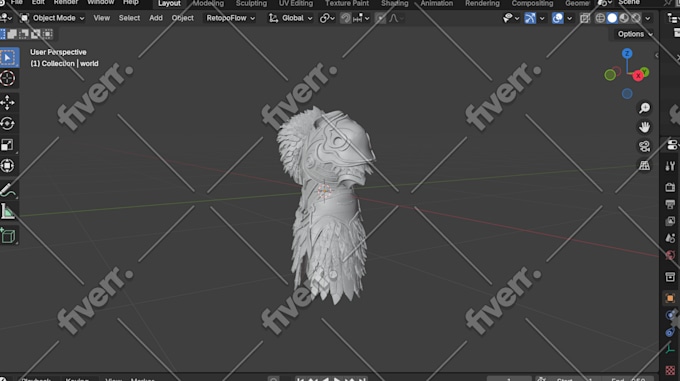Pick the Add Cube tool

[8, 236]
